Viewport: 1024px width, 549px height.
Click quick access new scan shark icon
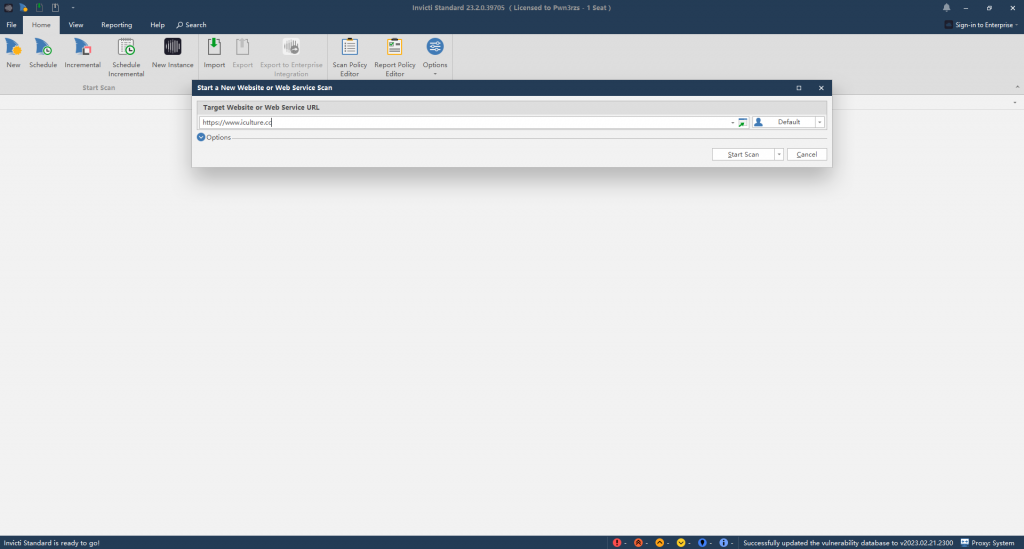pyautogui.click(x=24, y=8)
